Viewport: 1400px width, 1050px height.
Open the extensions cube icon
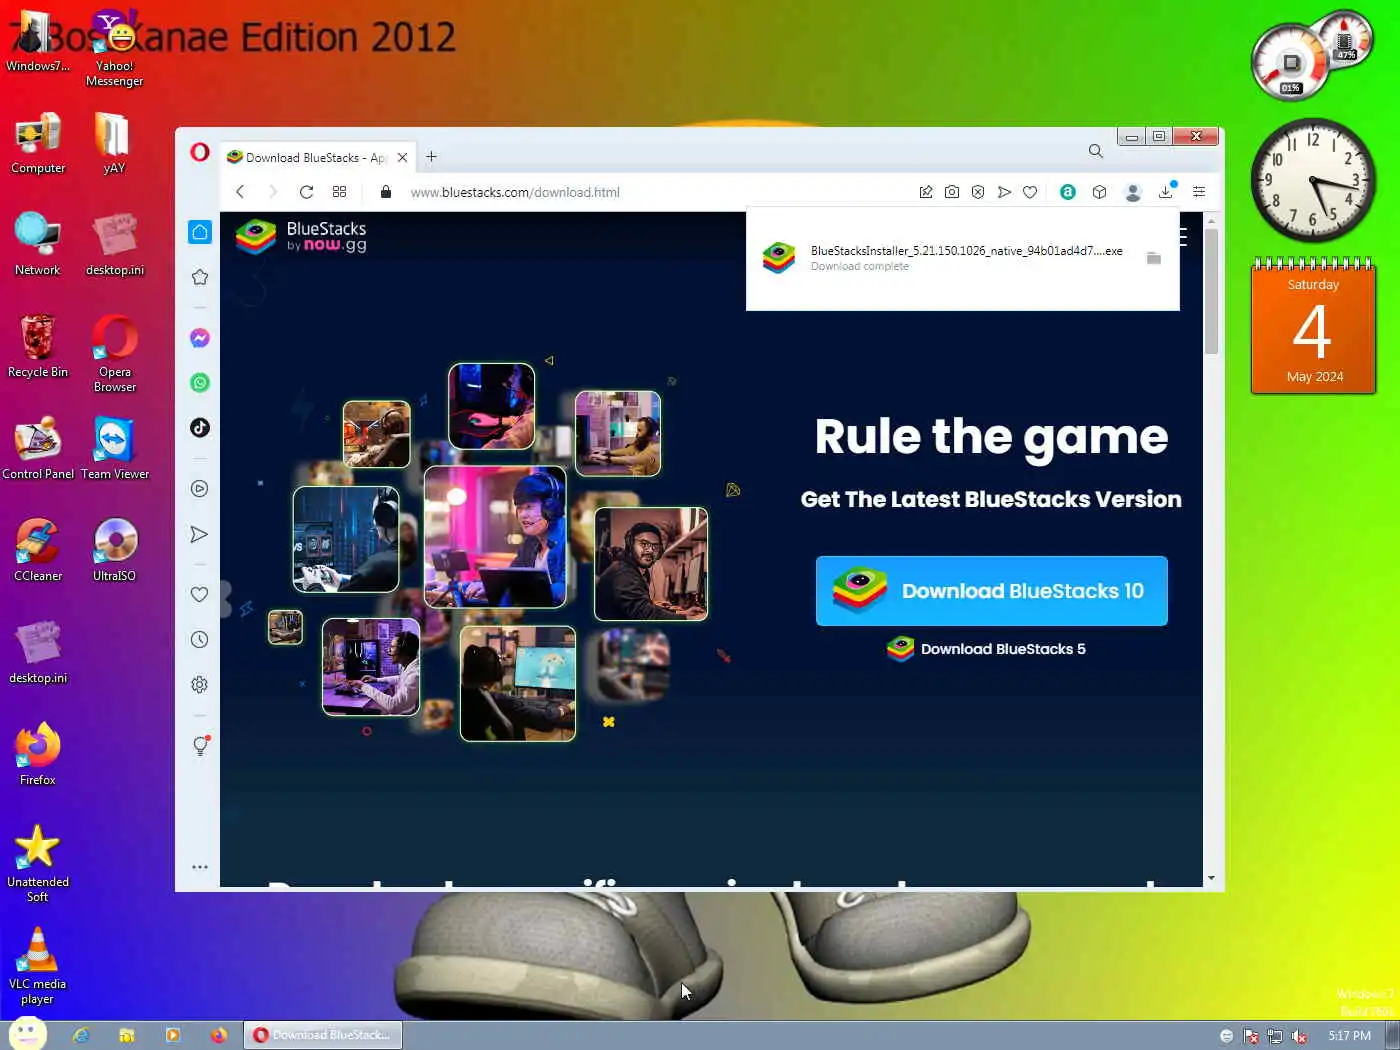click(x=1099, y=192)
